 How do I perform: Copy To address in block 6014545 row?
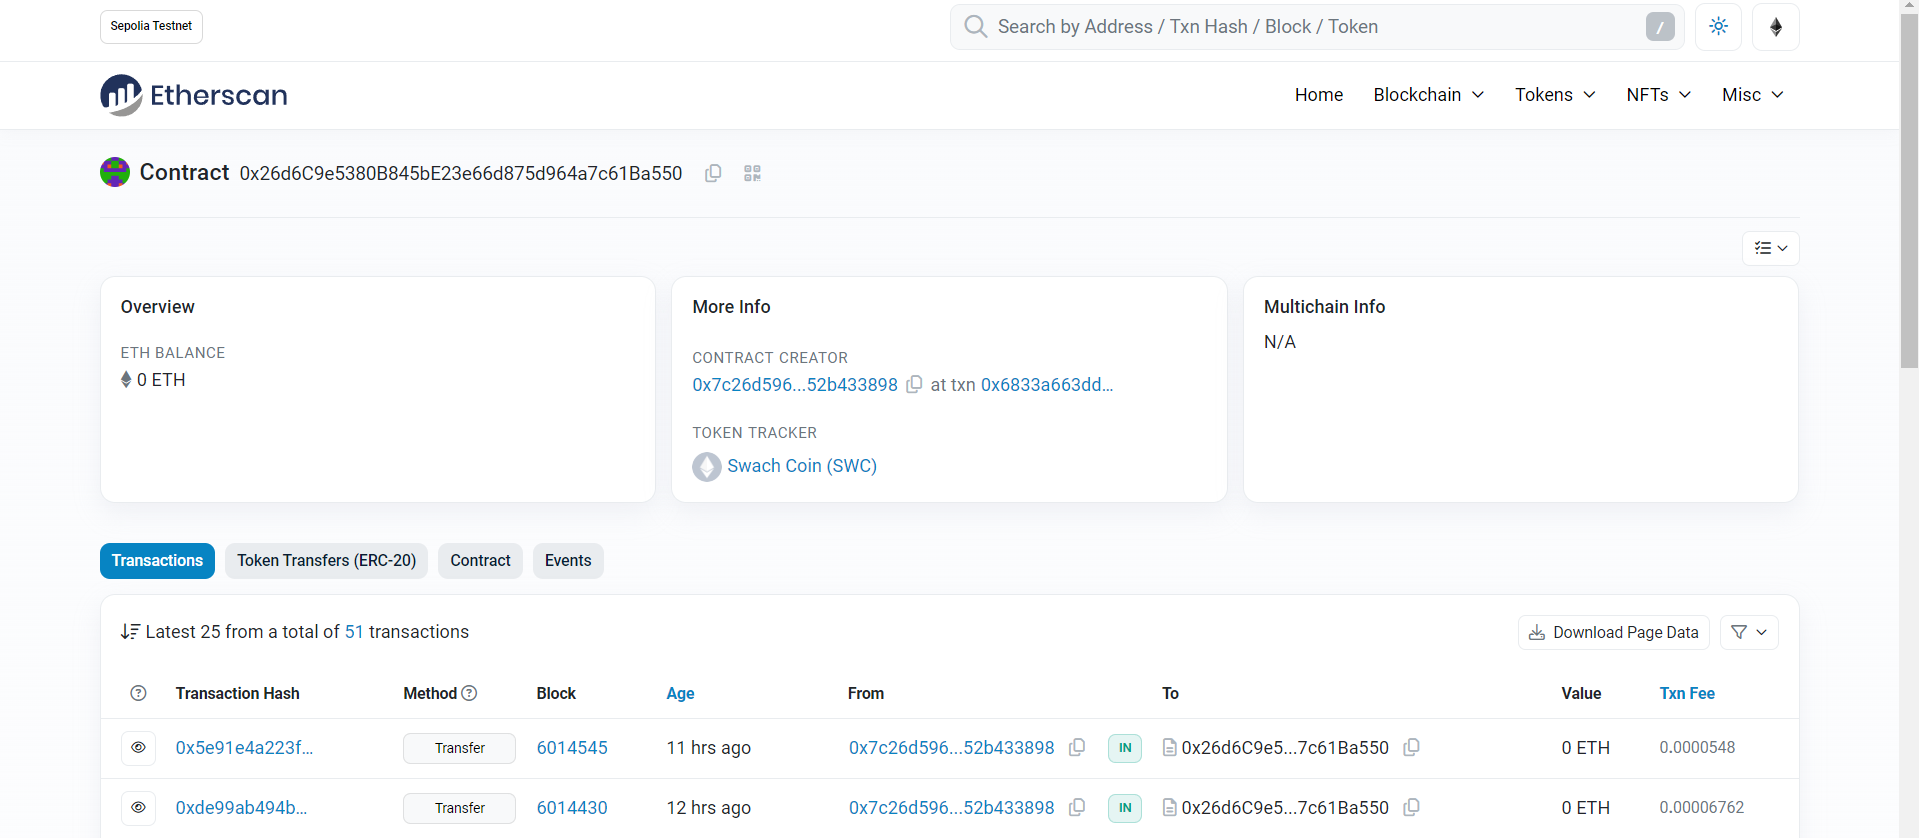point(1411,748)
